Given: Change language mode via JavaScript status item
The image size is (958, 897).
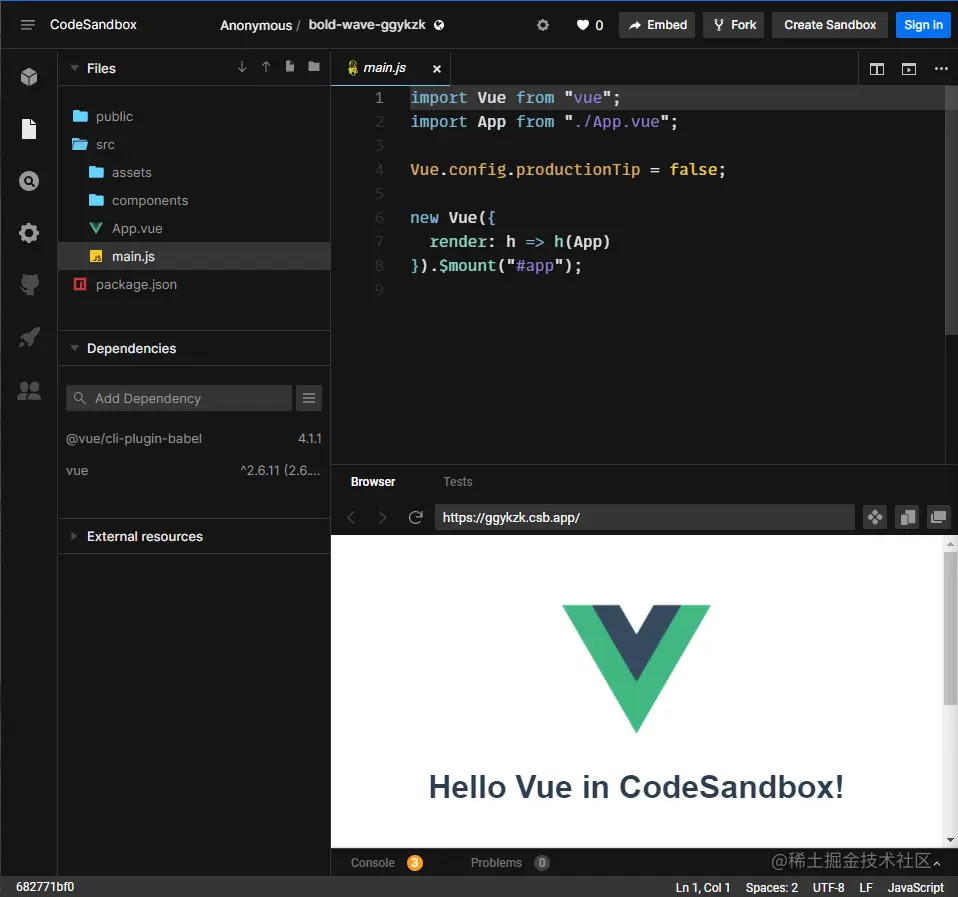Looking at the screenshot, I should click(x=915, y=887).
